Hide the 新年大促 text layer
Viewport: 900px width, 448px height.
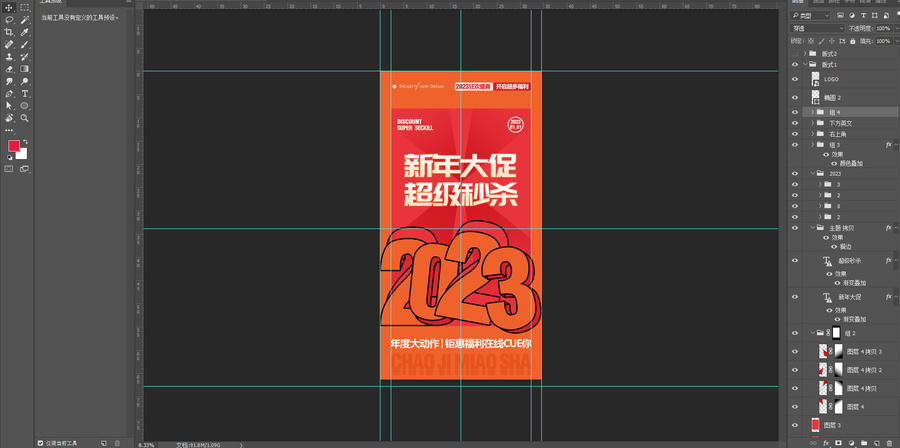(x=795, y=297)
